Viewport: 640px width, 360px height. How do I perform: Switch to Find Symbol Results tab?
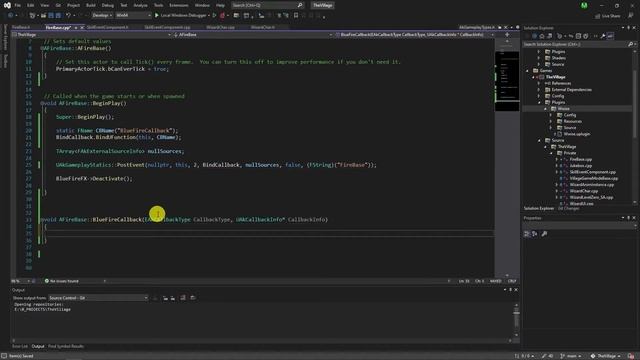[x=66, y=347]
